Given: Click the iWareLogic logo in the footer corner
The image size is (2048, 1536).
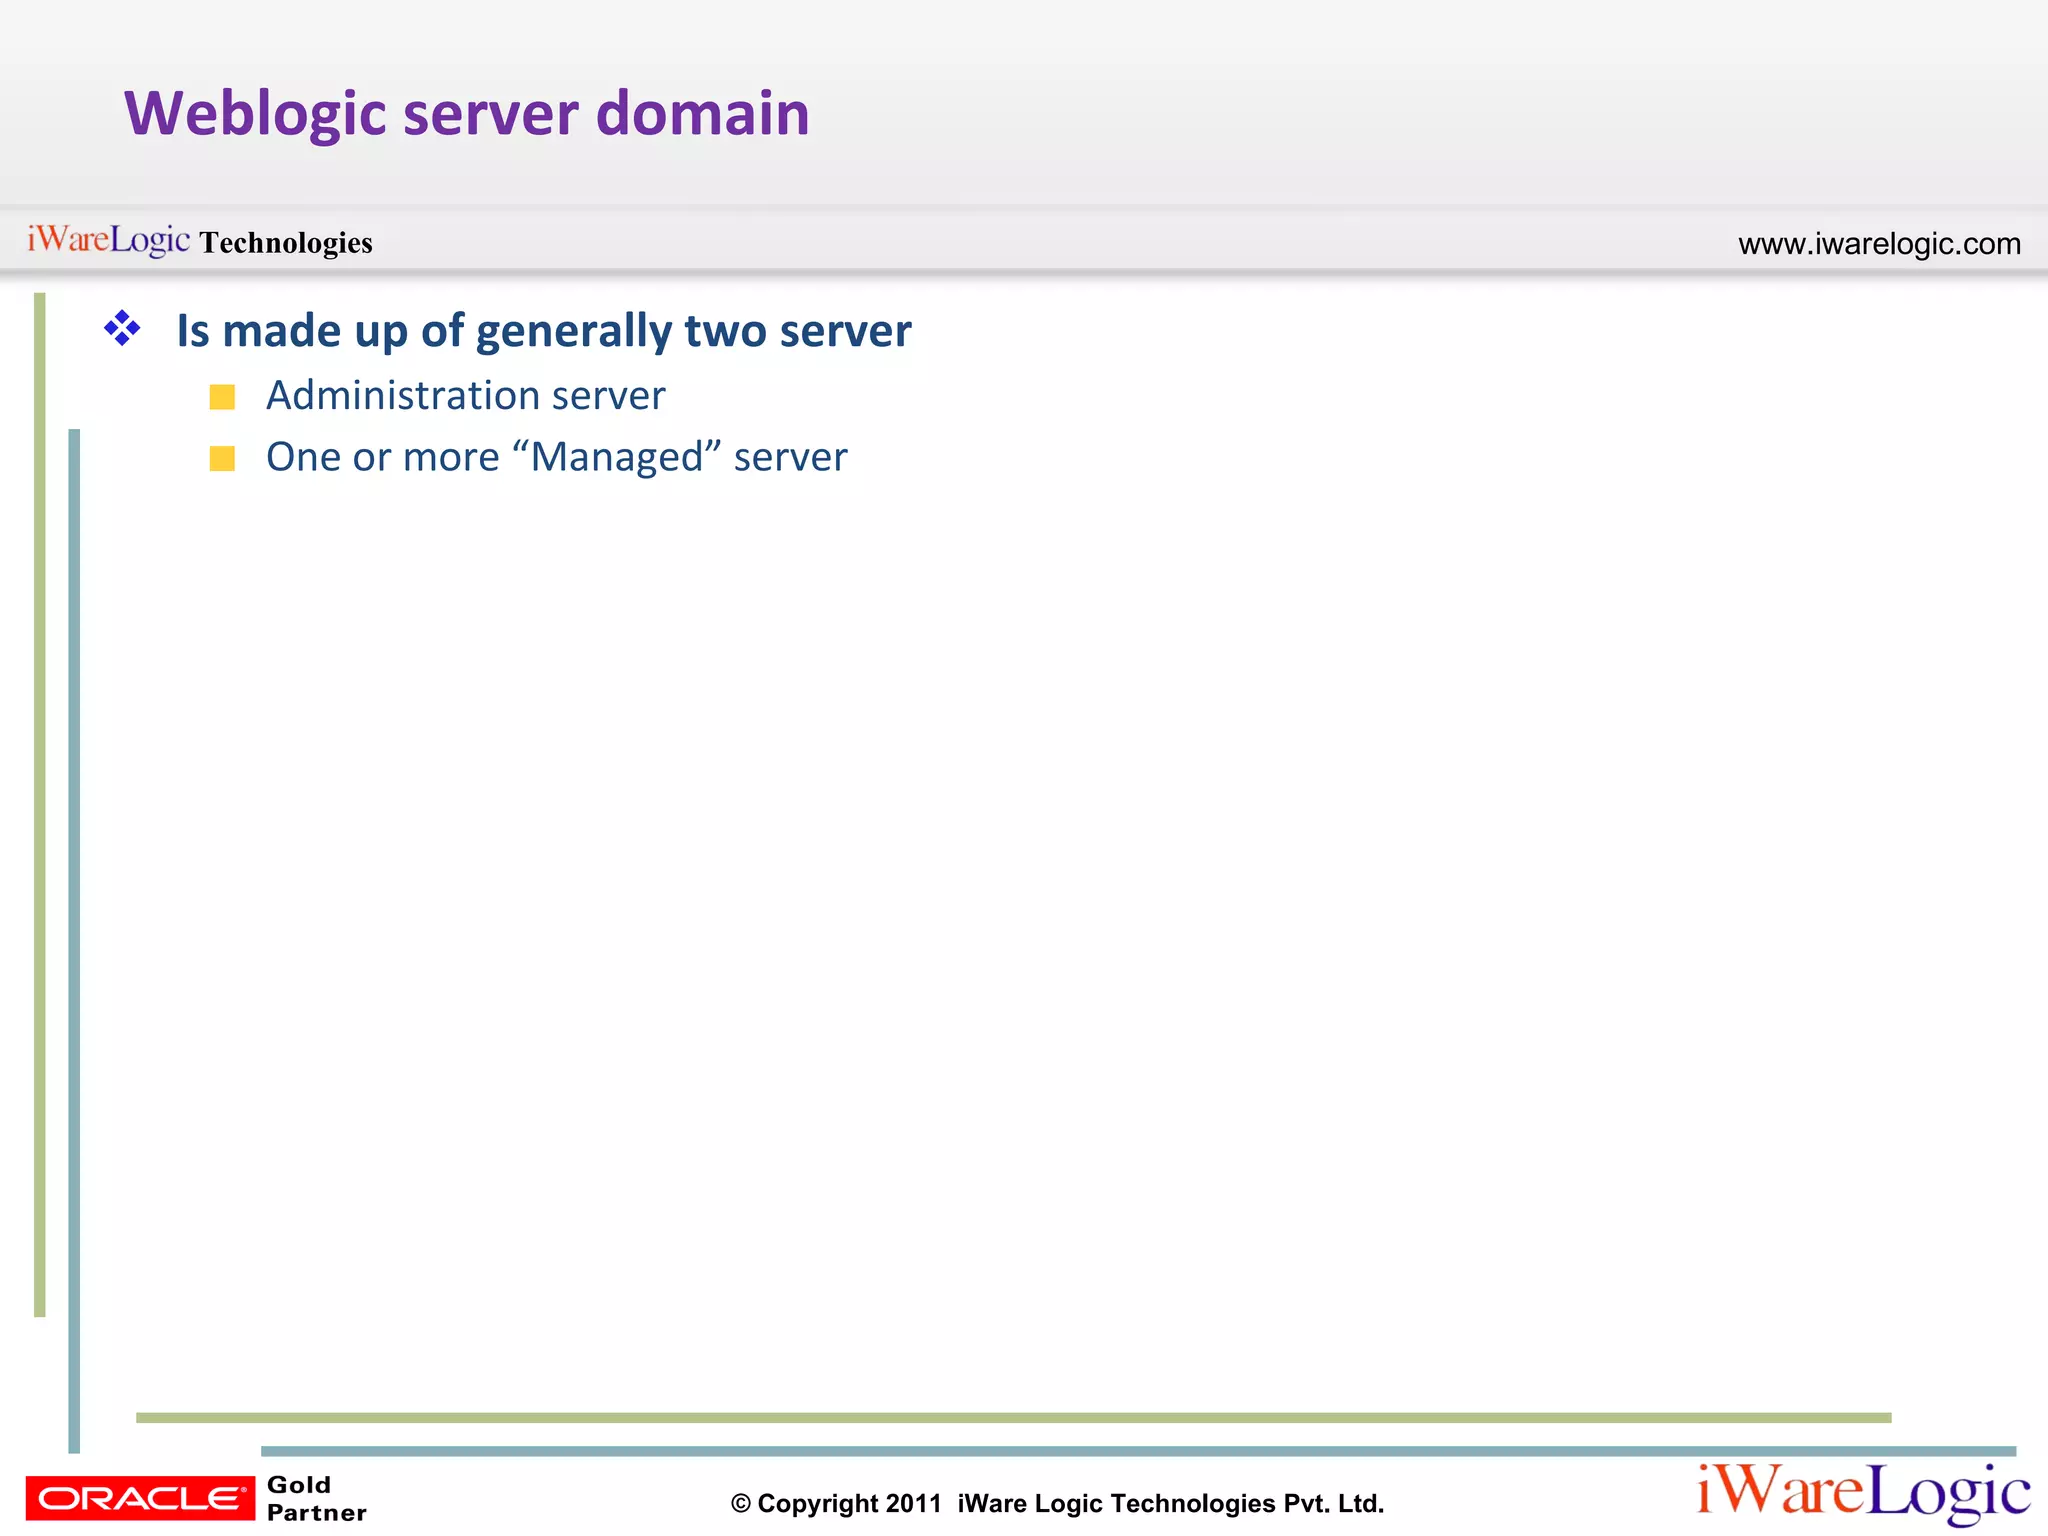Looking at the screenshot, I should point(1864,1493).
